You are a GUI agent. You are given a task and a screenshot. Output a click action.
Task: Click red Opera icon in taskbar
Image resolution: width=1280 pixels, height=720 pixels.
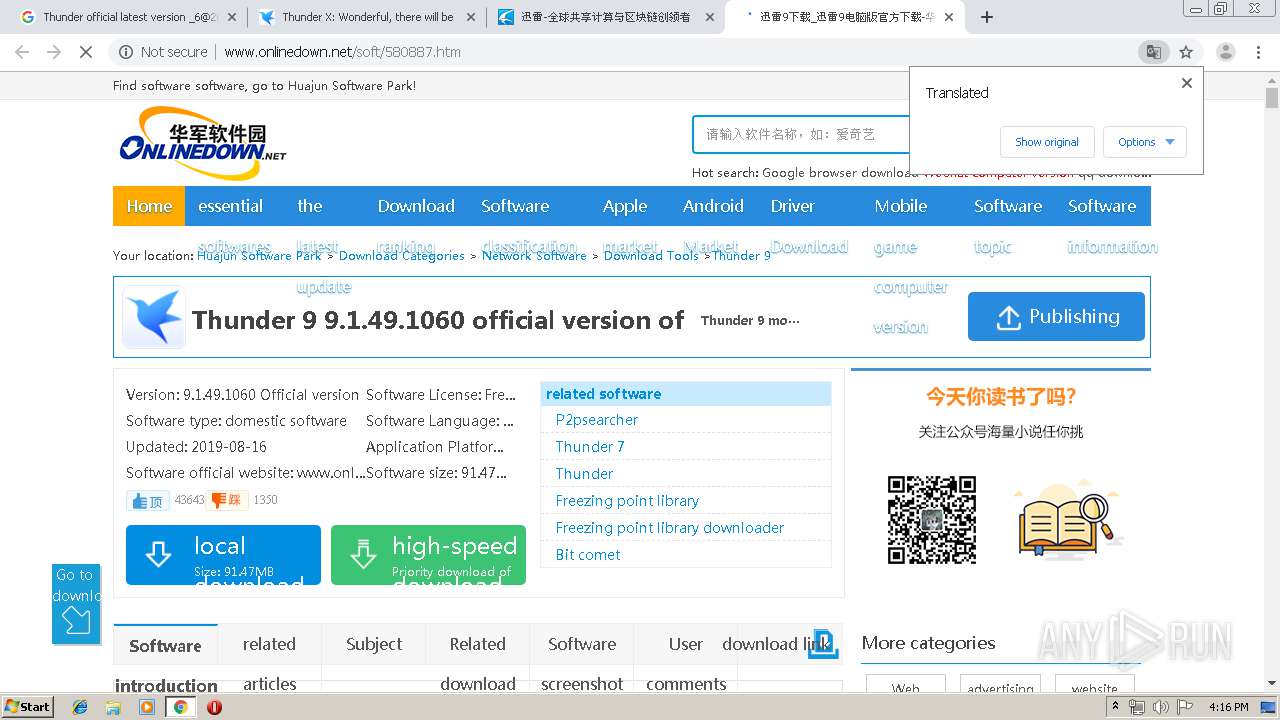(214, 707)
